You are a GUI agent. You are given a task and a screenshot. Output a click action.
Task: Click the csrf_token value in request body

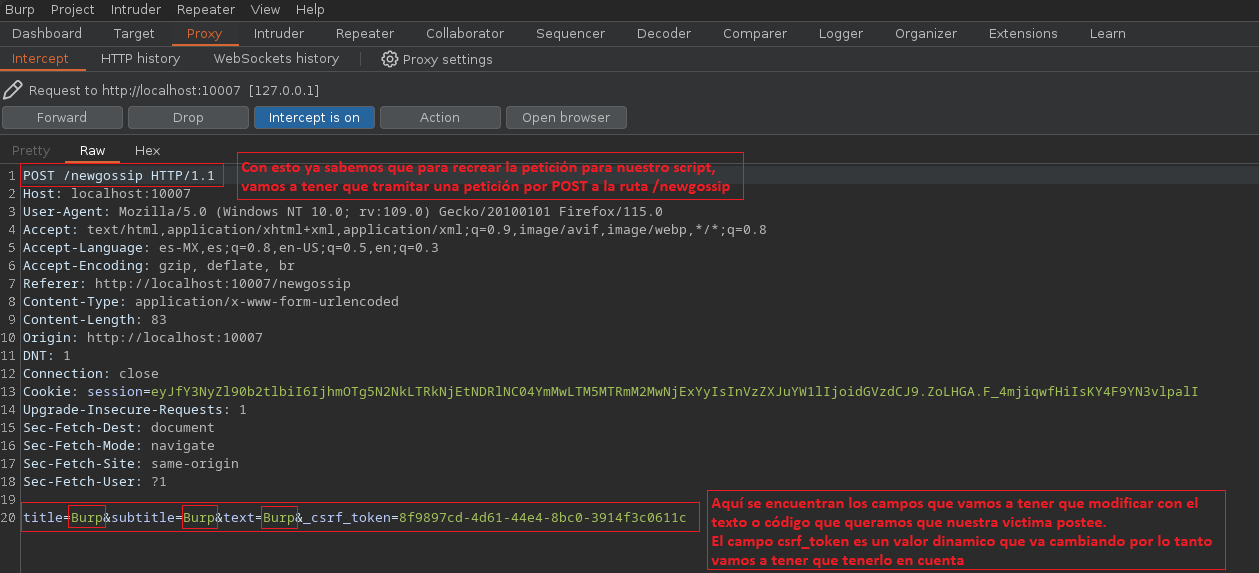542,517
